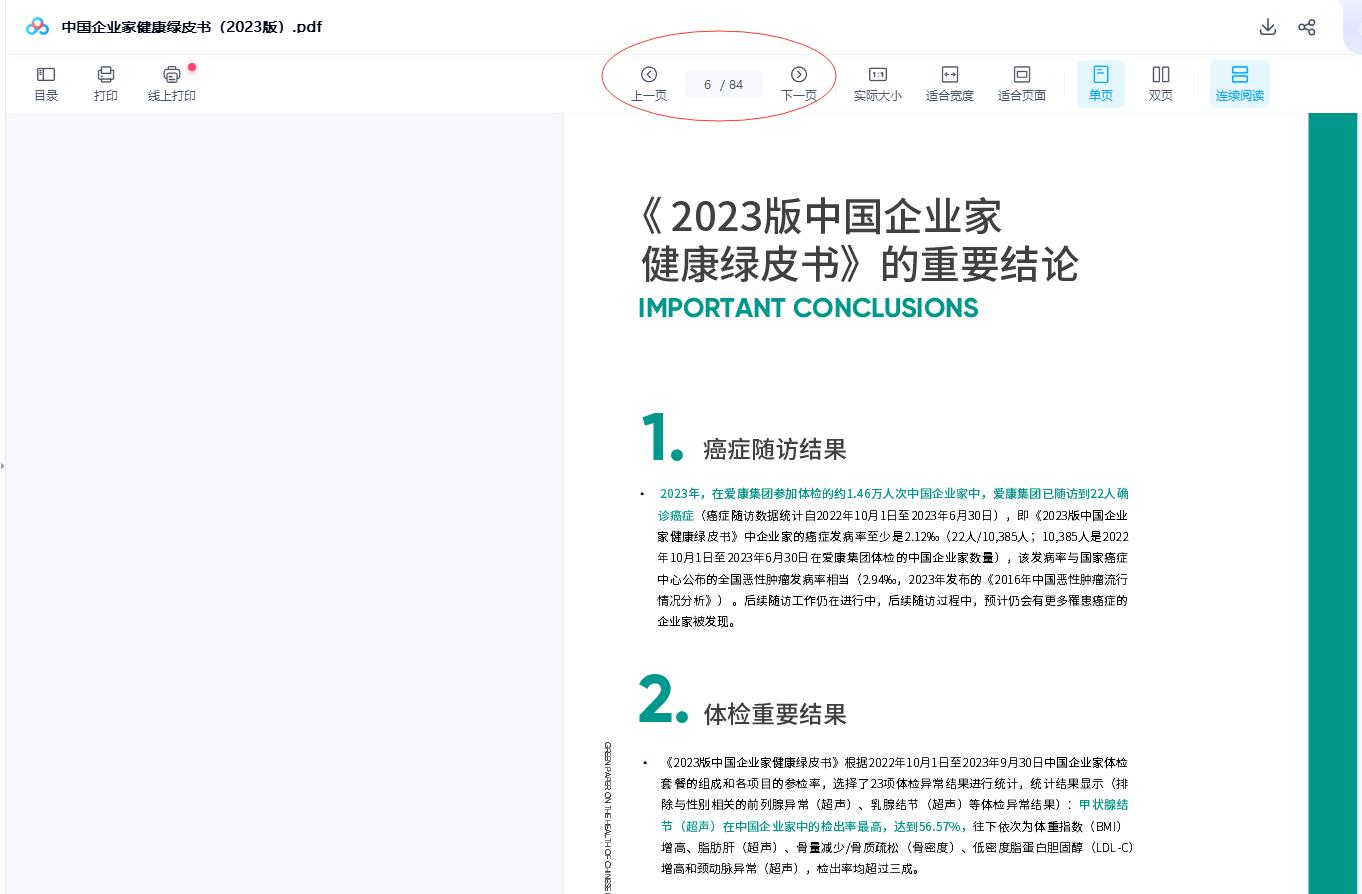Set zoom to 实际大小 actual size
The image size is (1362, 894).
pos(877,83)
